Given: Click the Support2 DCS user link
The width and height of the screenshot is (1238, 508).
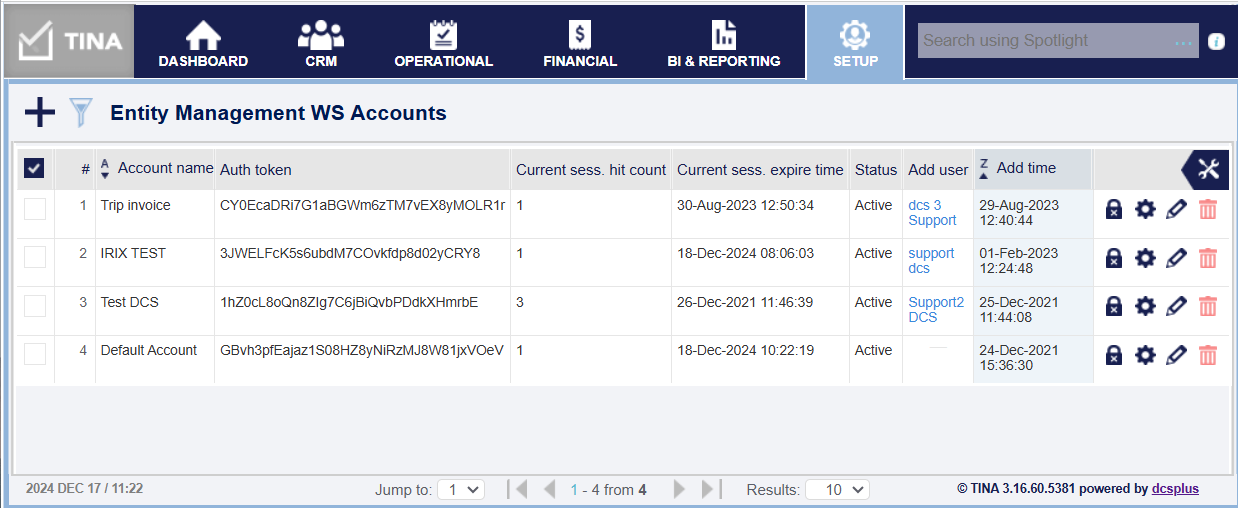Looking at the screenshot, I should coord(936,309).
